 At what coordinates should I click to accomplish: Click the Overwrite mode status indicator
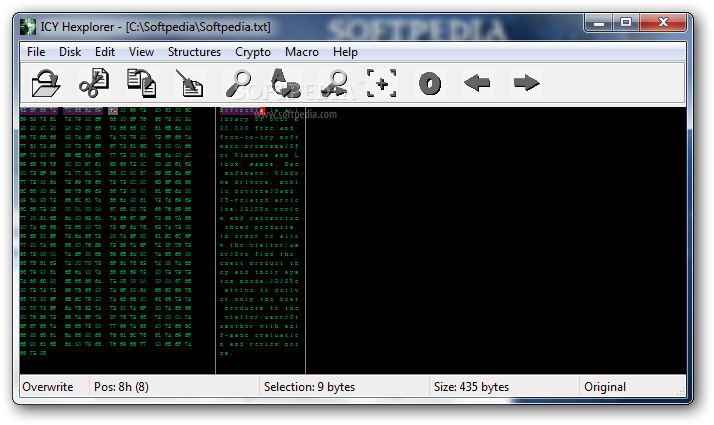[x=48, y=387]
